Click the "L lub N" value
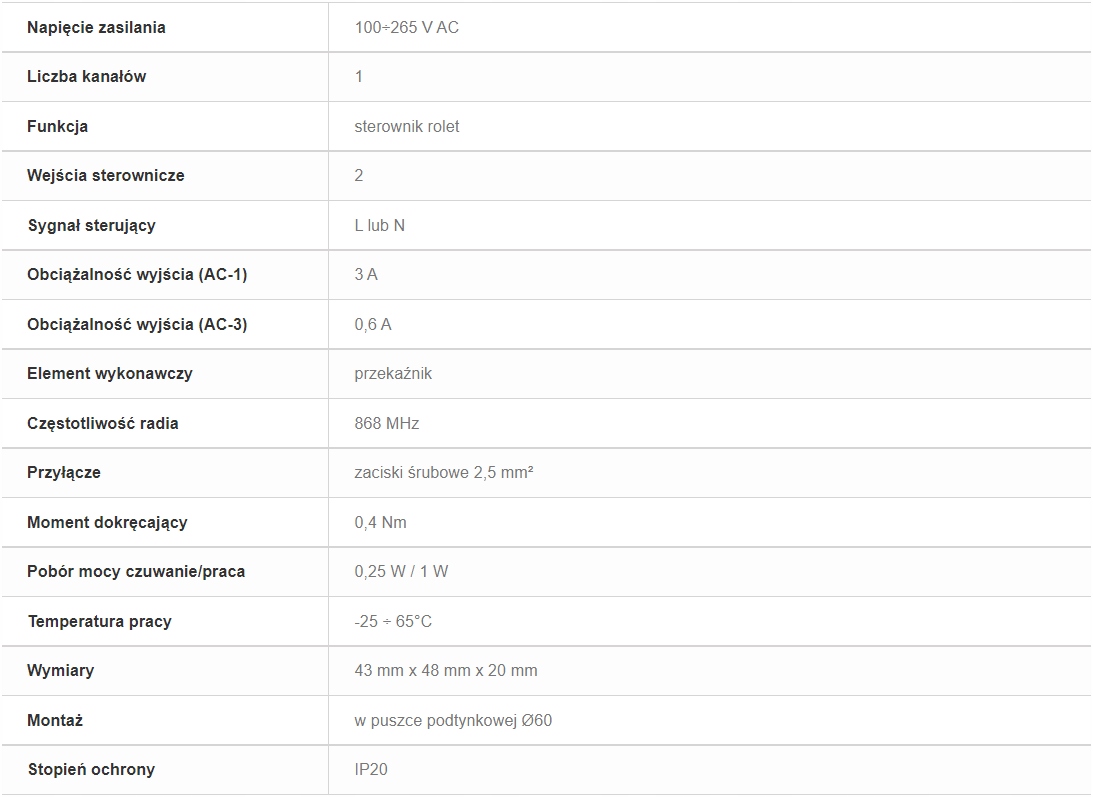 (x=379, y=225)
